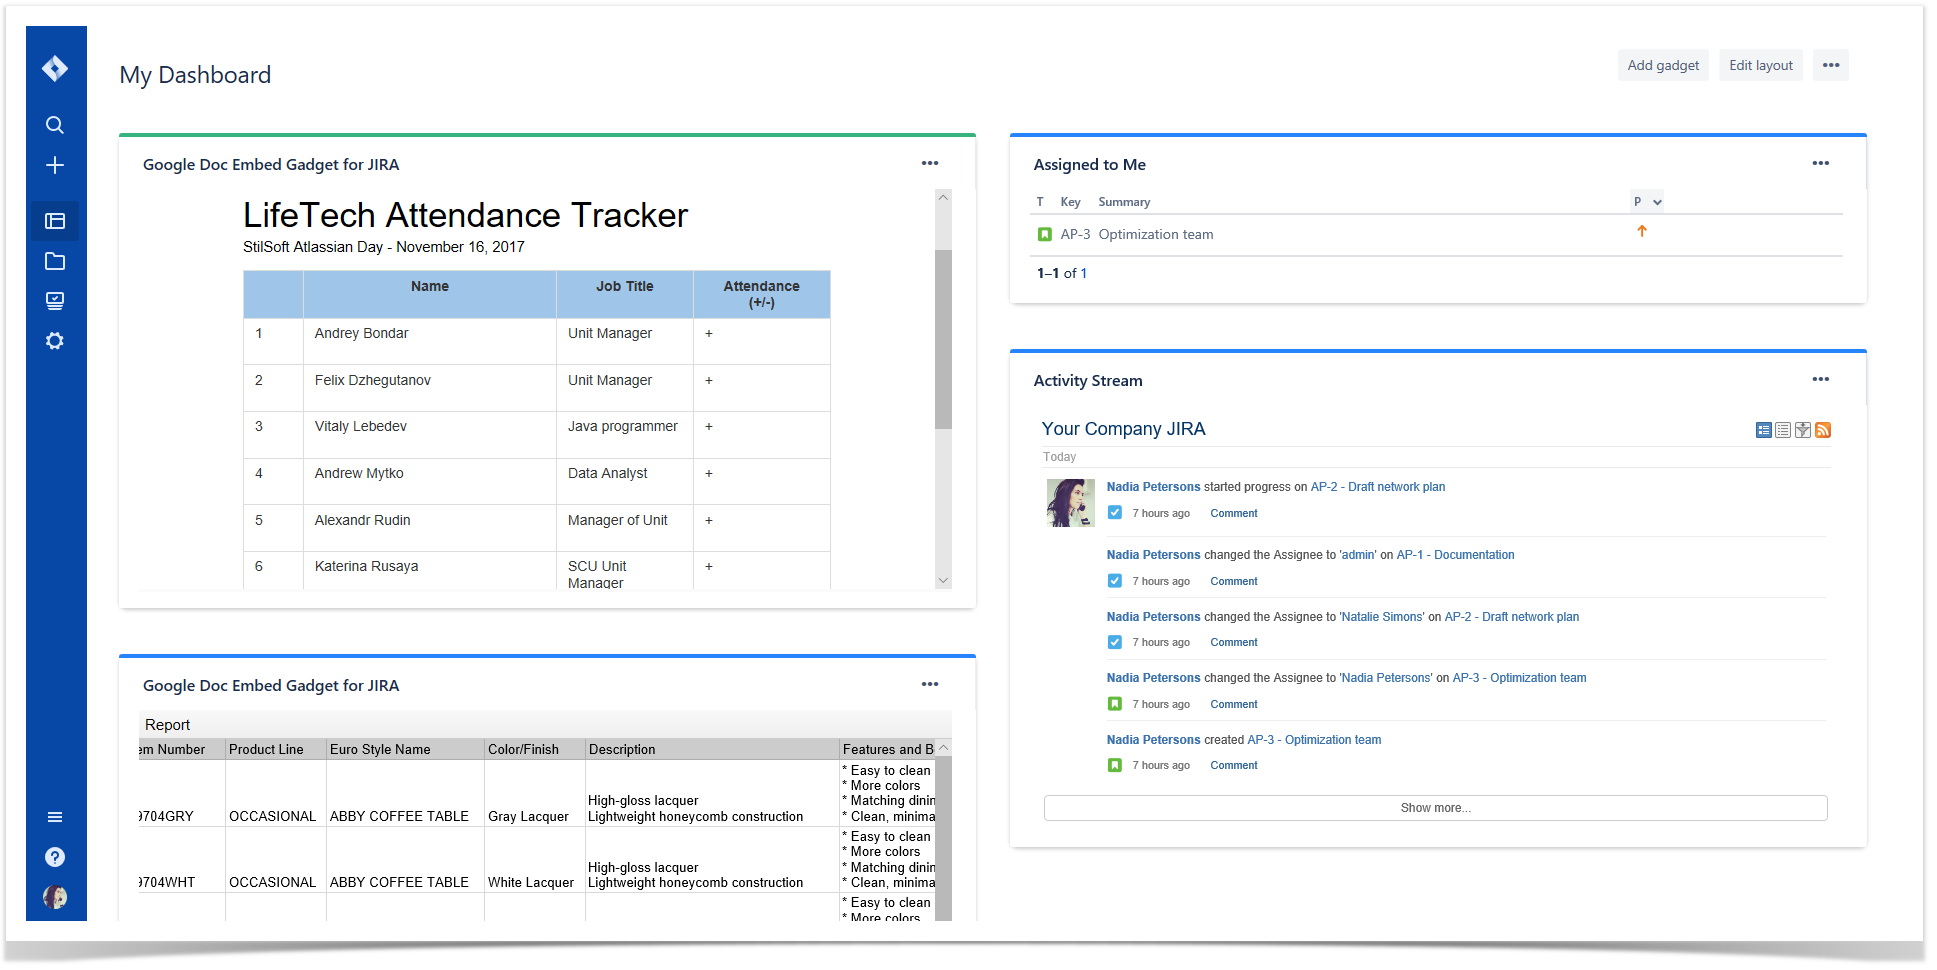Screen dimensions: 1937x970
Task: Switch Activity Stream to full view
Action: coord(1763,430)
